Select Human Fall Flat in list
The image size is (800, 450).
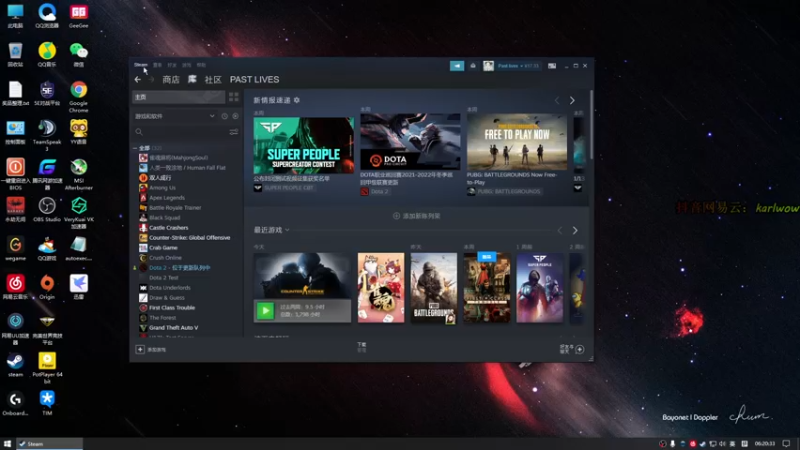pyautogui.click(x=182, y=168)
